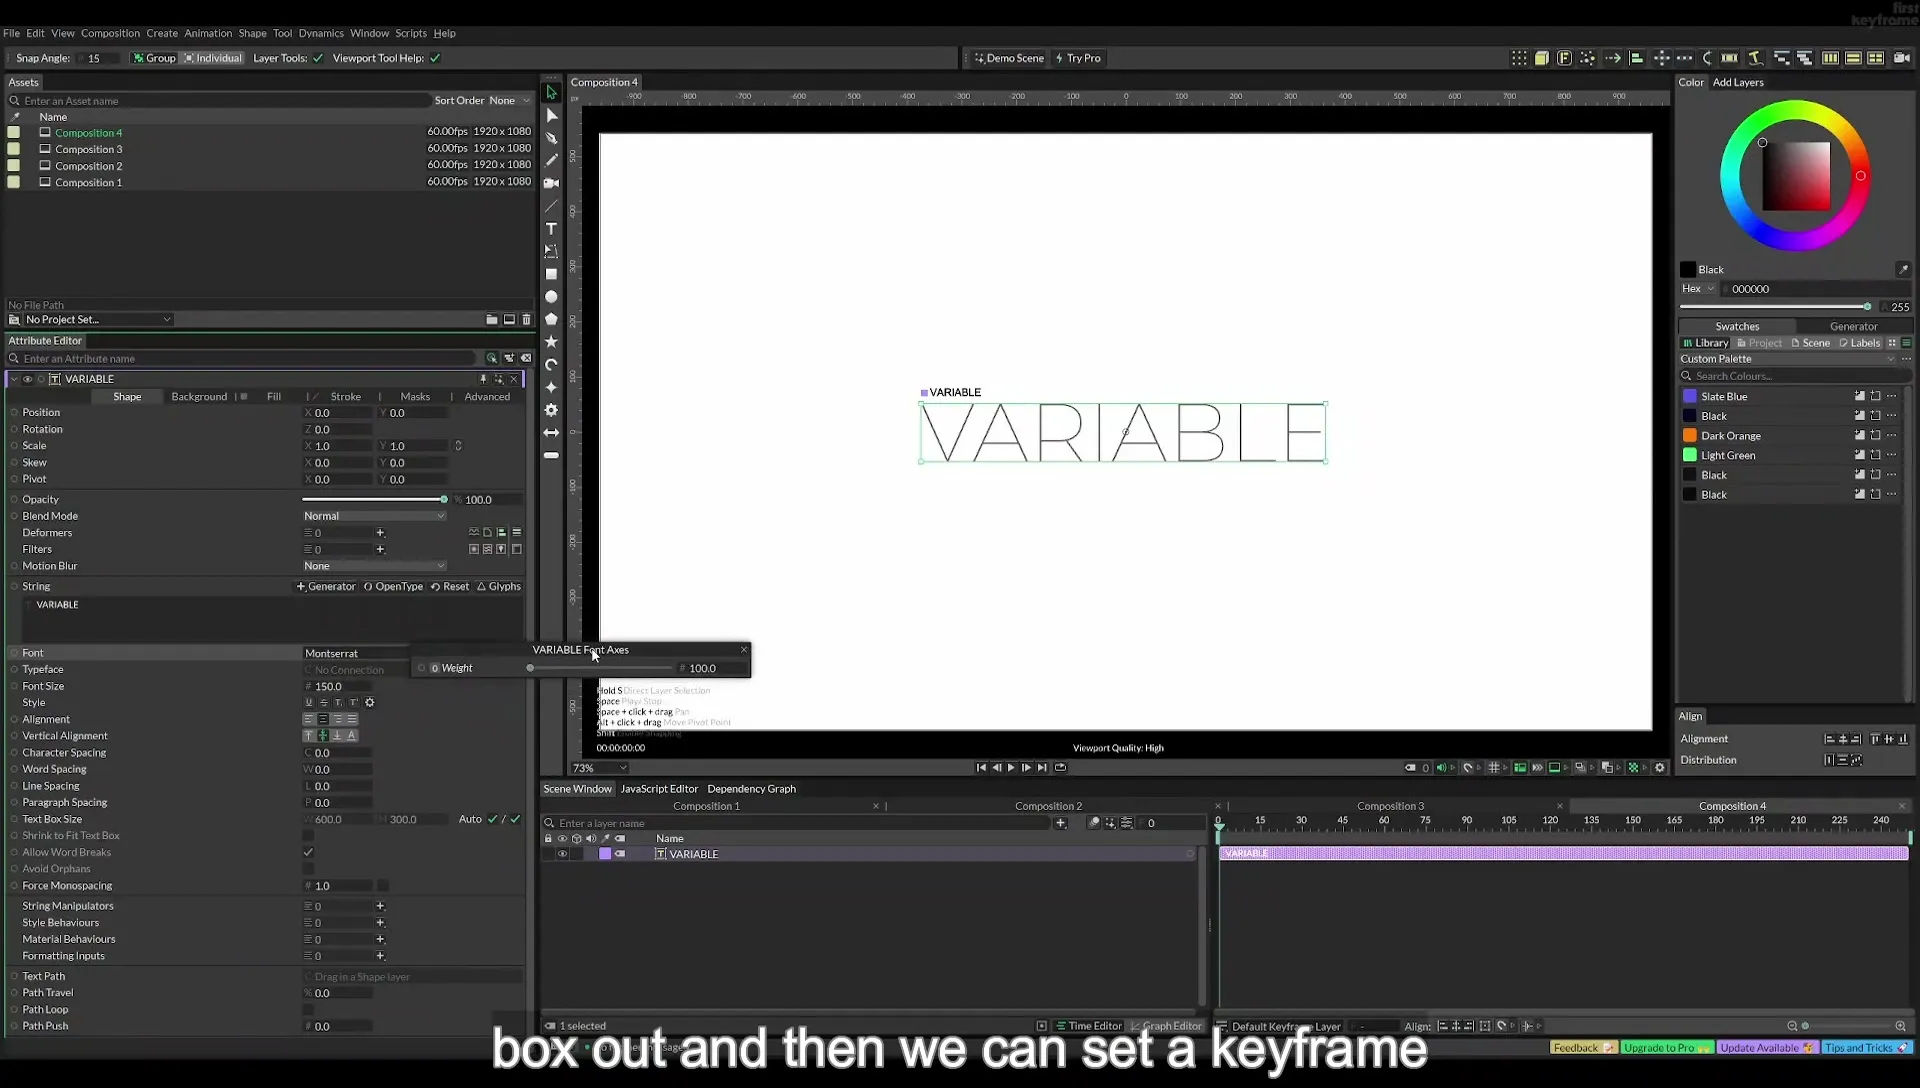The height and width of the screenshot is (1088, 1920).
Task: Open the Animation menu
Action: 208,33
